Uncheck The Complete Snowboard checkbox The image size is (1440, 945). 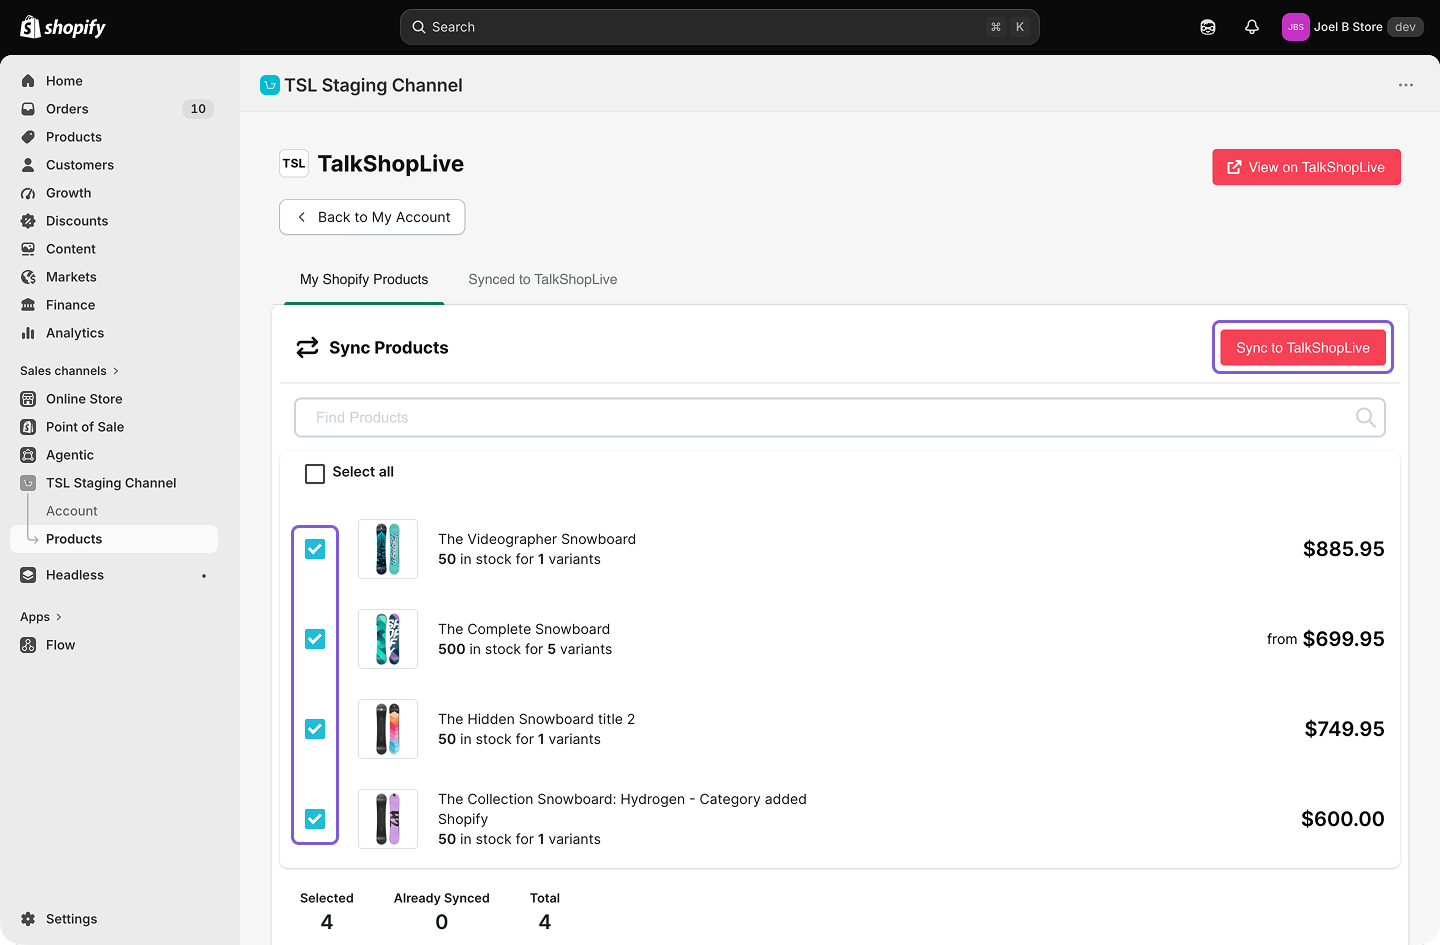315,639
